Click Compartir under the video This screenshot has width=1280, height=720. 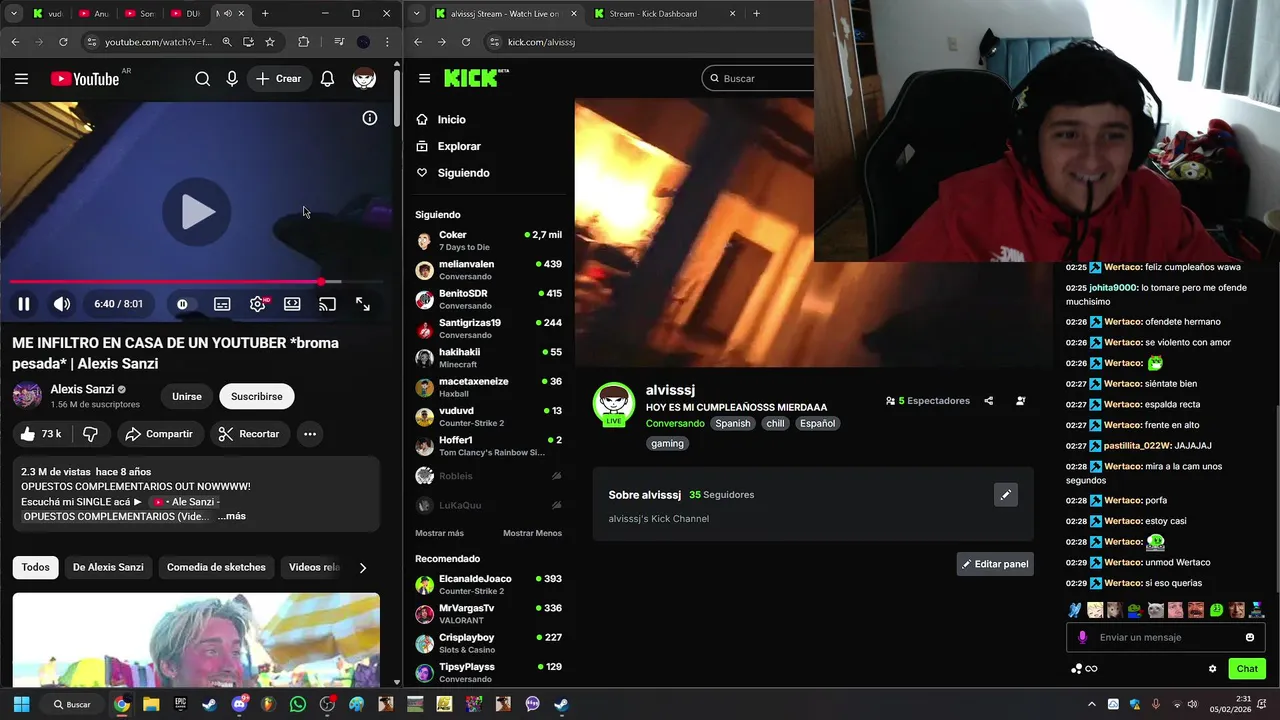click(159, 434)
